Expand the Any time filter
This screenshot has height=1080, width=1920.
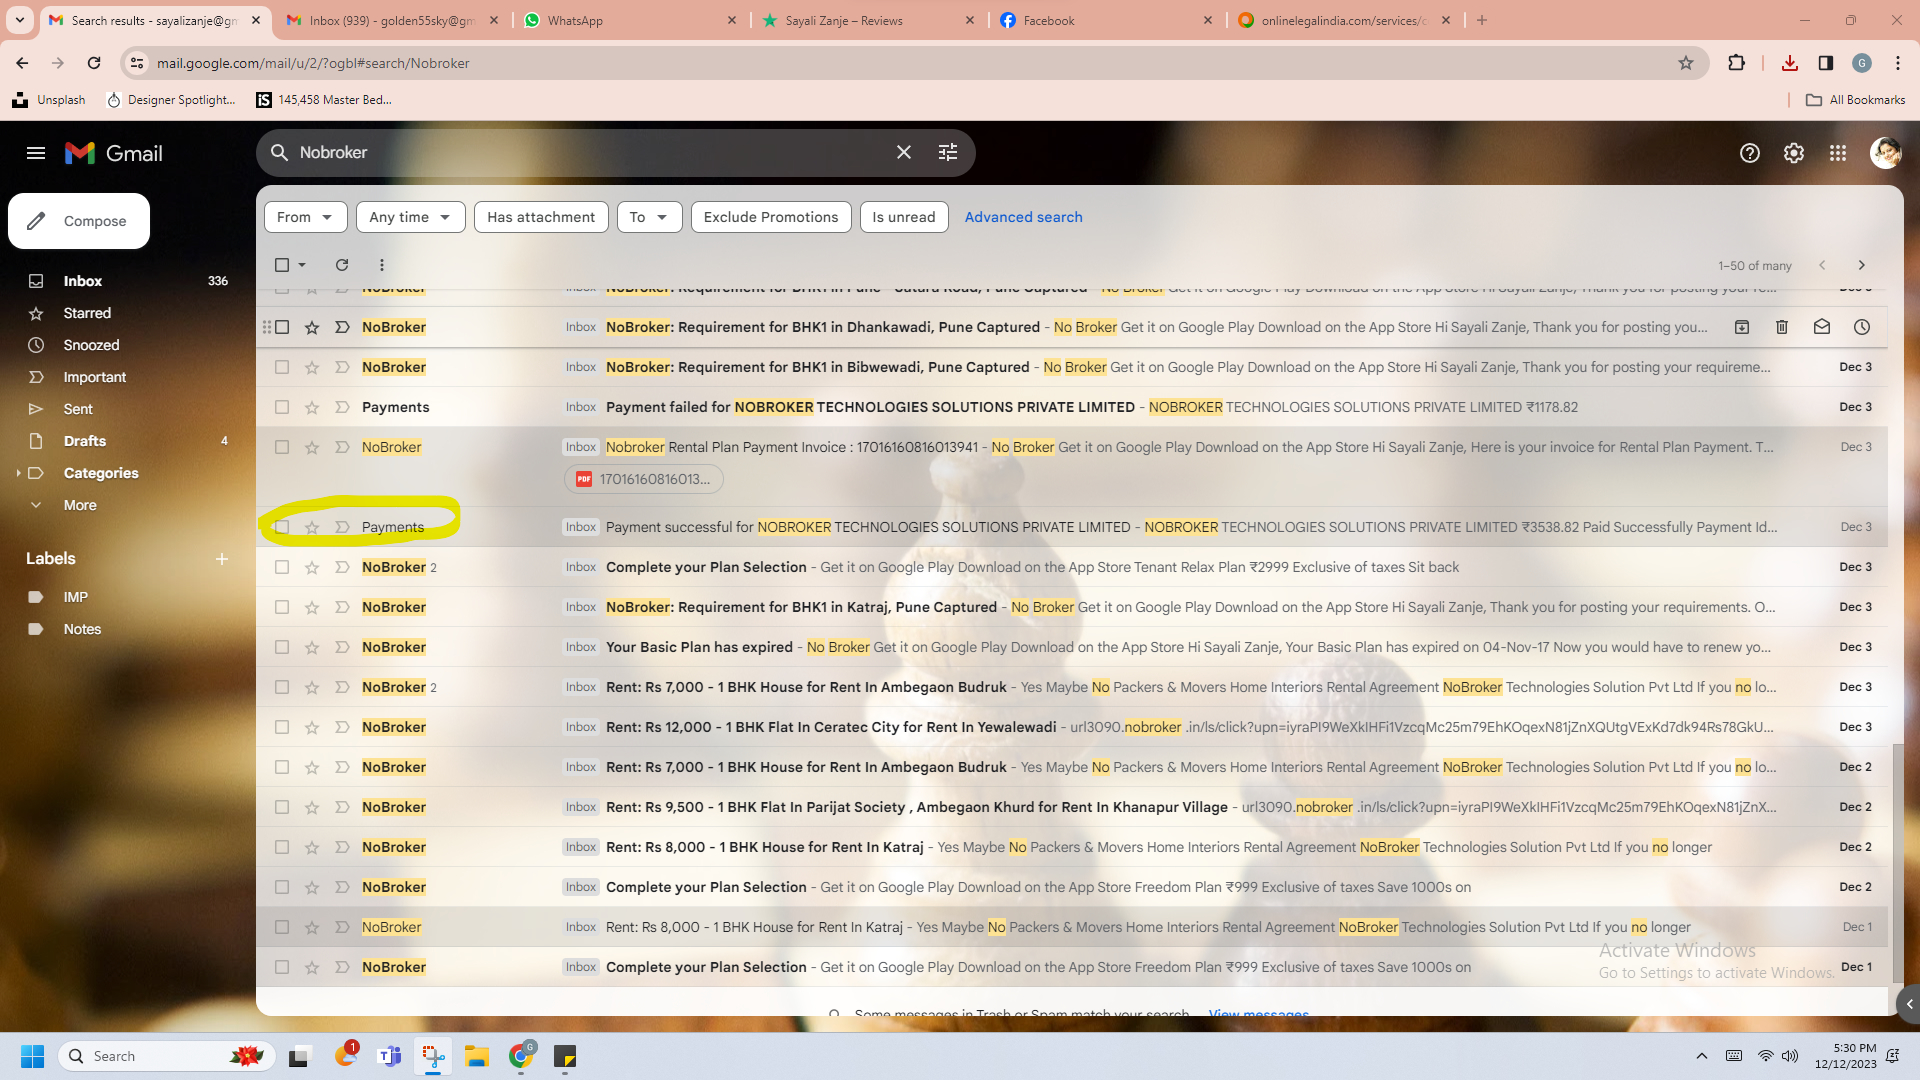click(410, 217)
